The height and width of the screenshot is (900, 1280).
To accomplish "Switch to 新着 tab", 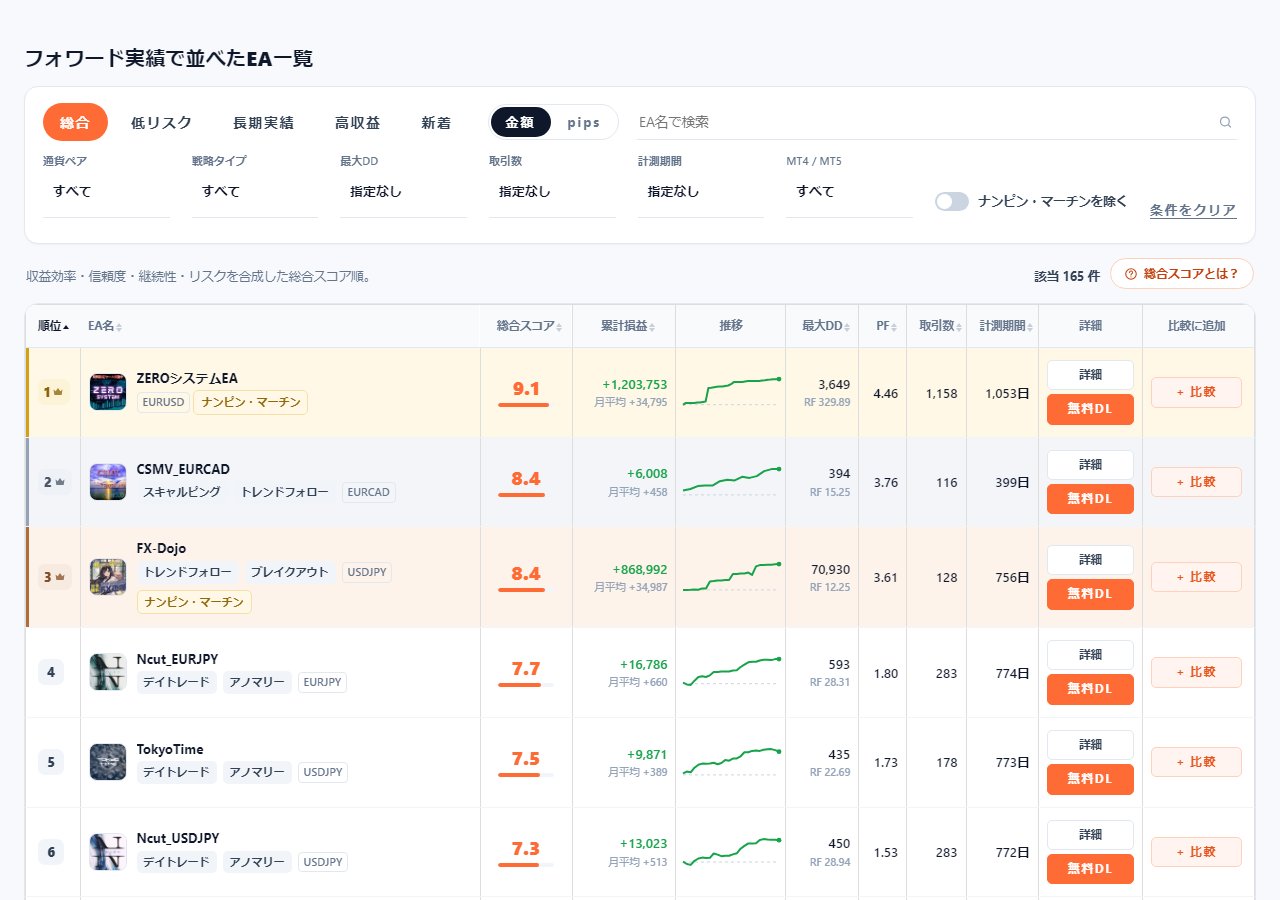I will coord(436,122).
